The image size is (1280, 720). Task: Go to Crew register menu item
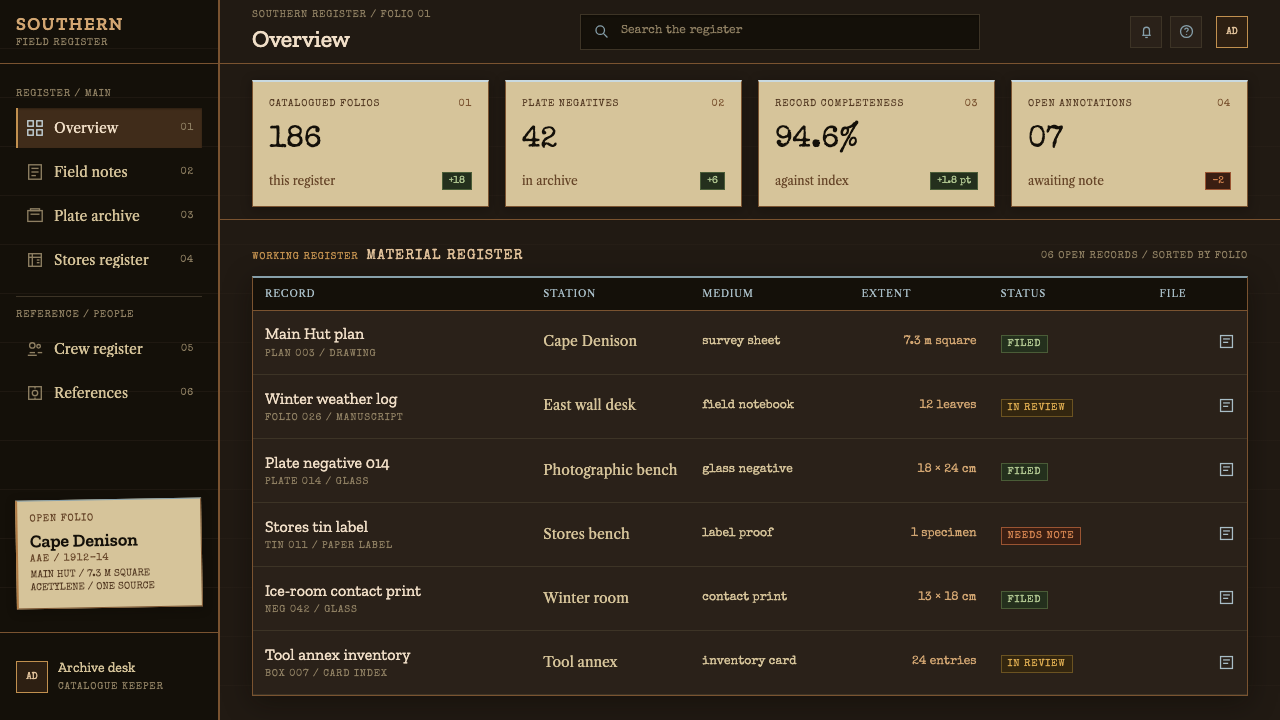pyautogui.click(x=109, y=349)
